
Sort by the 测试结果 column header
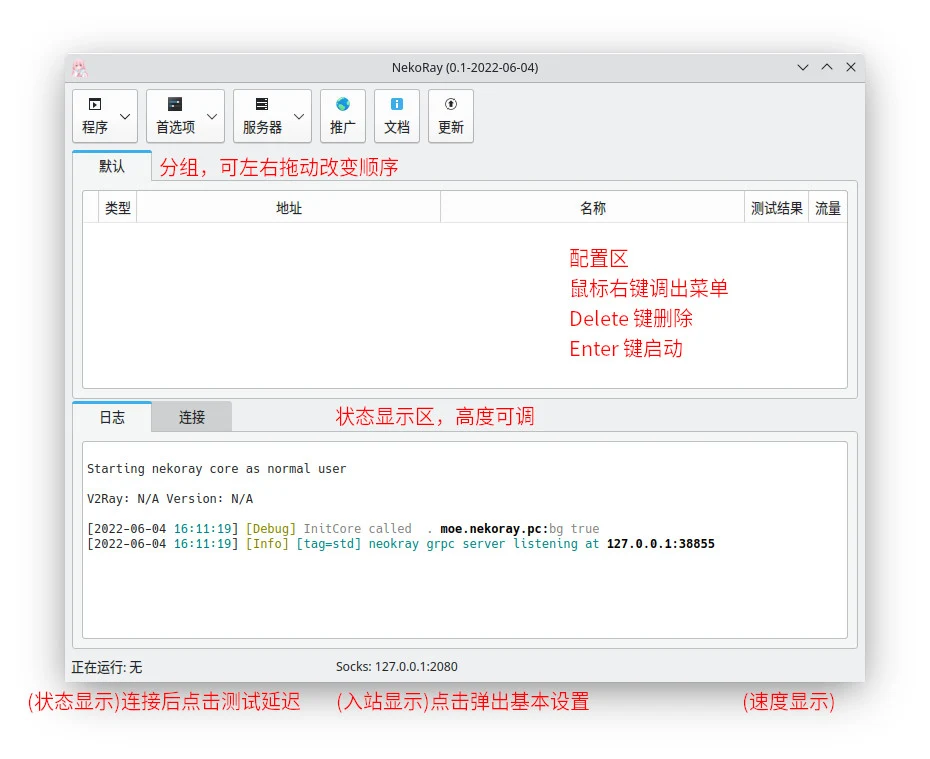(x=776, y=208)
